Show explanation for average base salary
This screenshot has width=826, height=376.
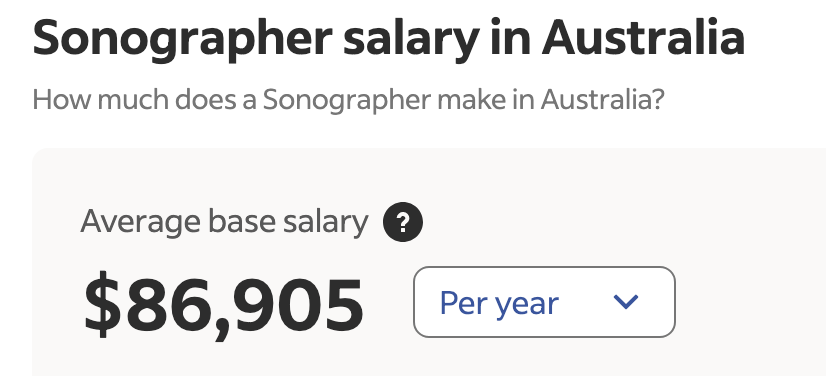pos(402,222)
